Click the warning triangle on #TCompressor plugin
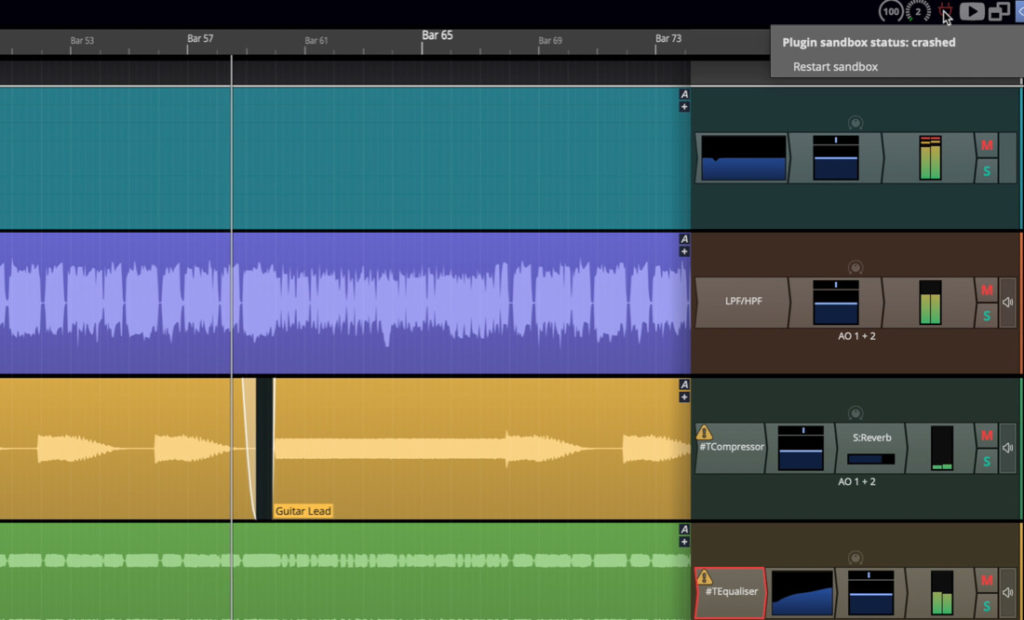1024x620 pixels. click(x=704, y=433)
